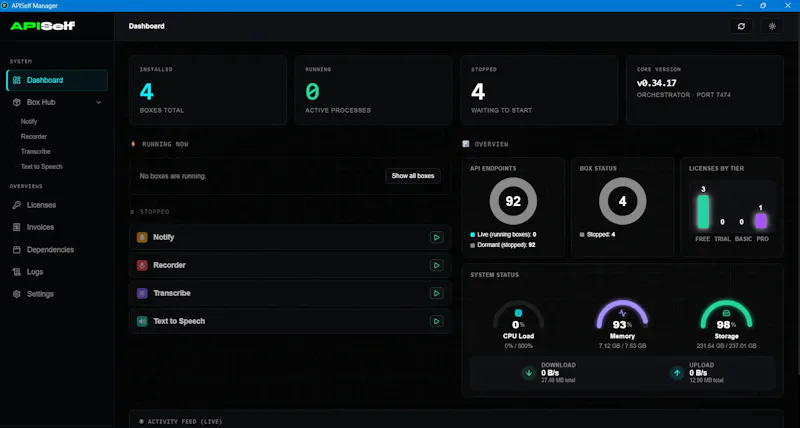800x428 pixels.
Task: Click the Show all boxes button
Action: [x=413, y=175]
